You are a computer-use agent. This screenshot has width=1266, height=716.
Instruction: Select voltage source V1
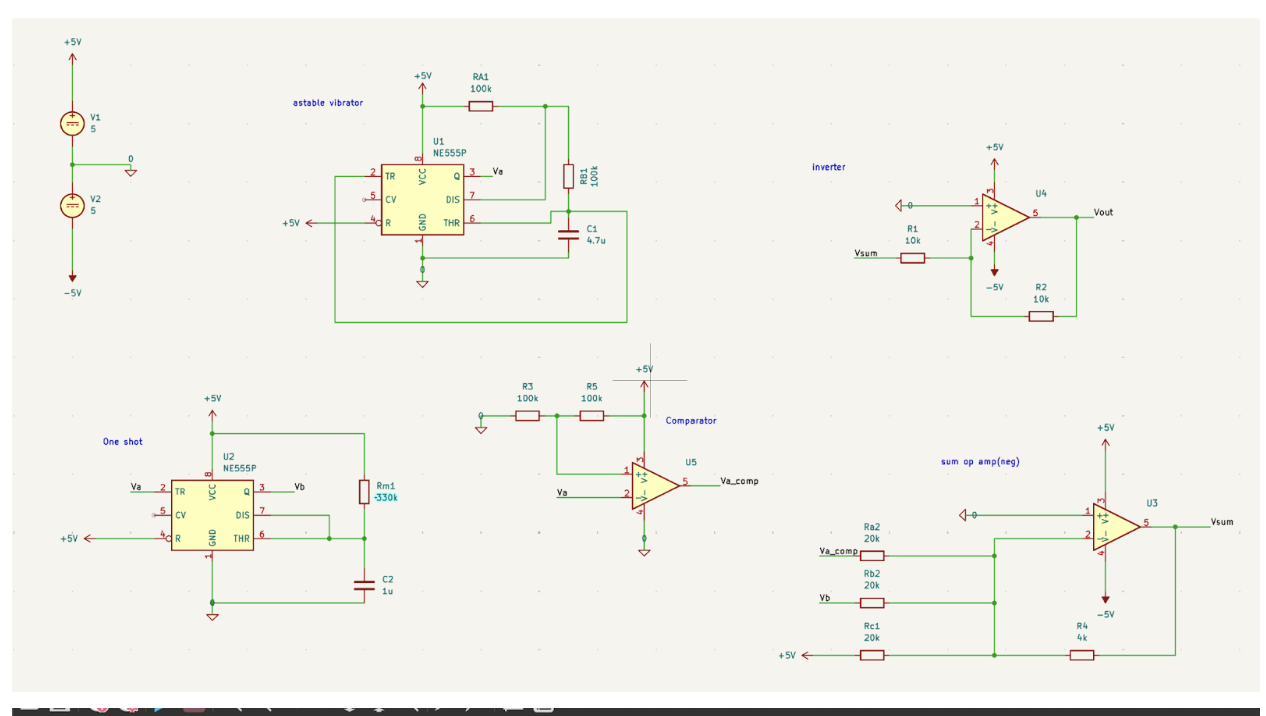[71, 124]
